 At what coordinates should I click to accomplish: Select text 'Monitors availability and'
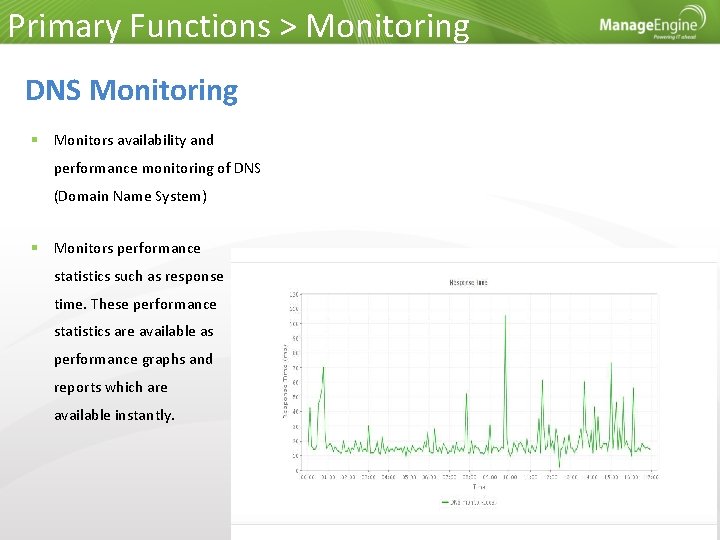(134, 140)
